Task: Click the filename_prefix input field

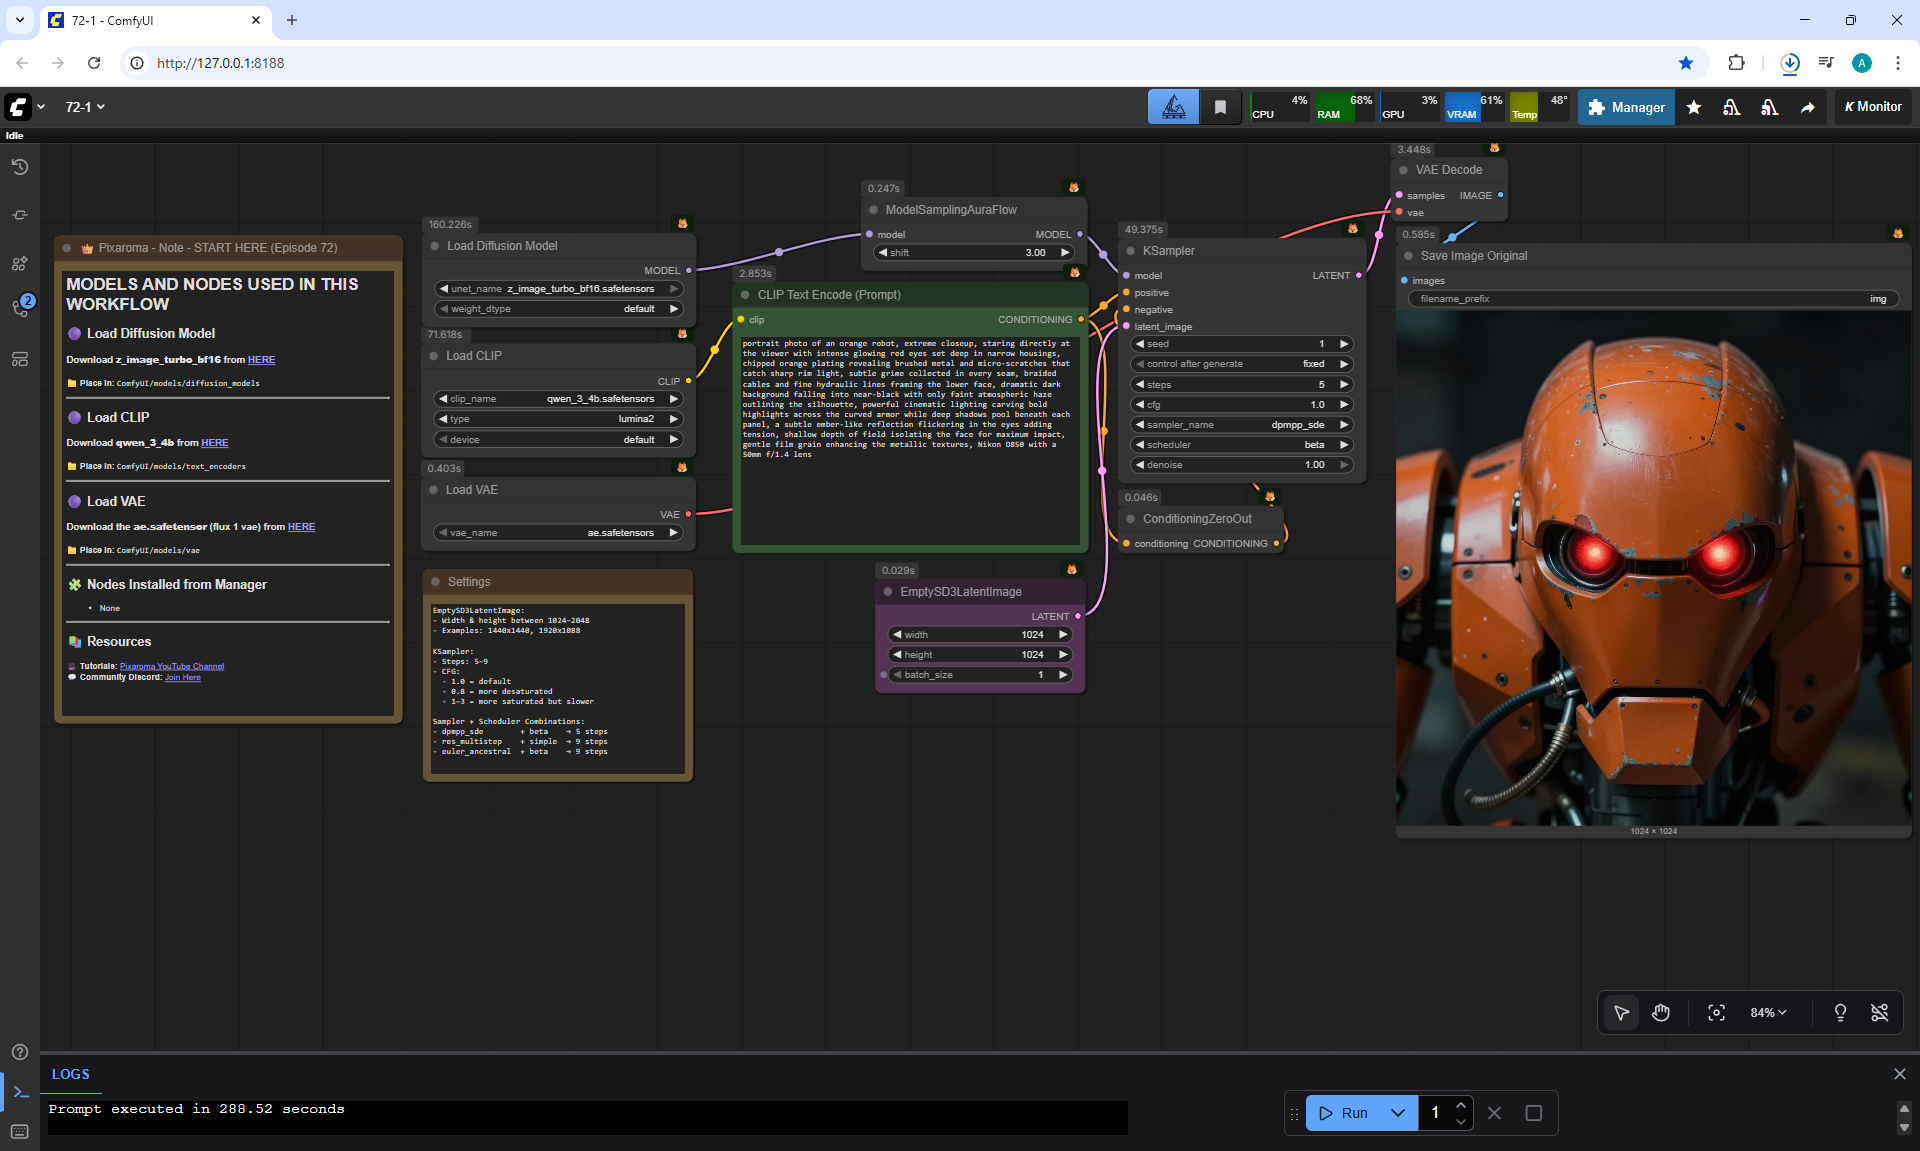Action: pos(1652,299)
